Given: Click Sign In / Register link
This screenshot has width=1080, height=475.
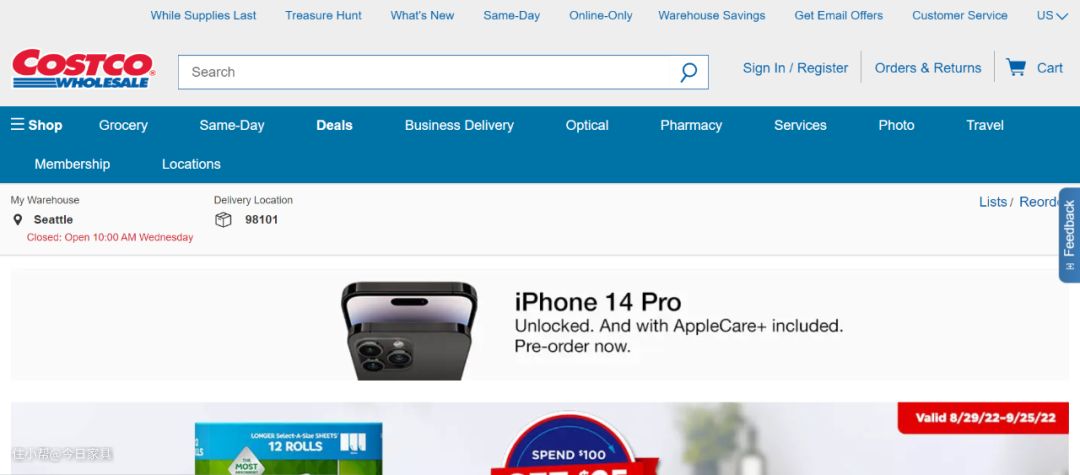Looking at the screenshot, I should coord(796,67).
